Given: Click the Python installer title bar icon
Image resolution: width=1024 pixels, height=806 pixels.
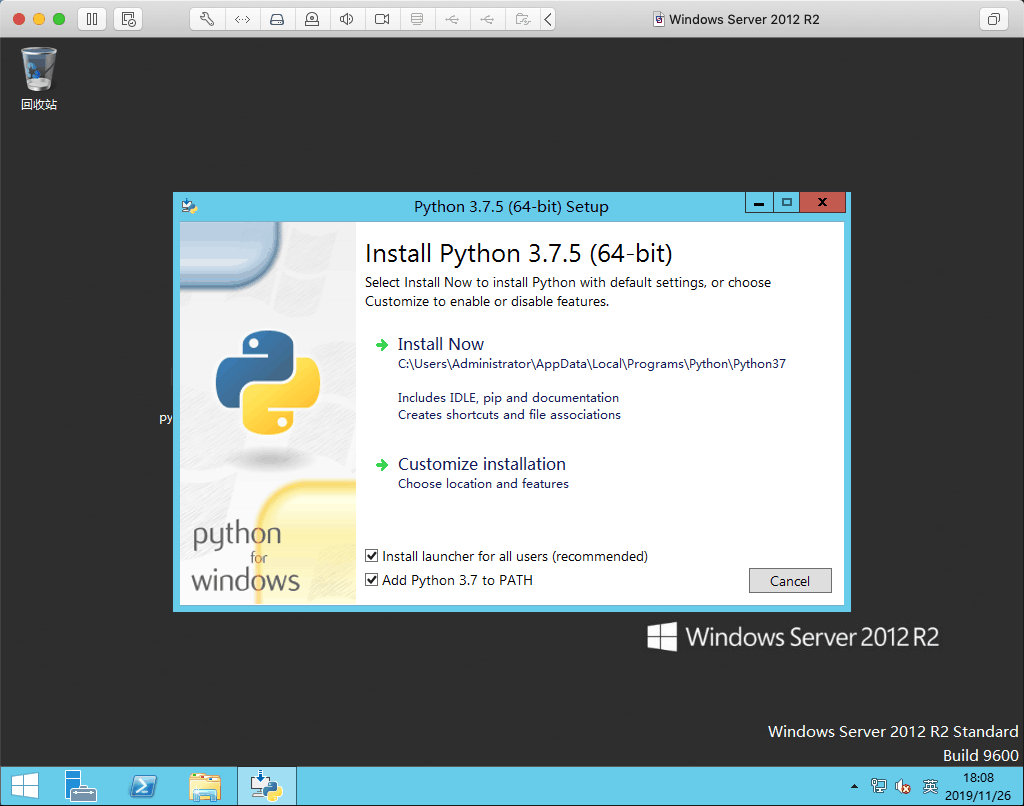Looking at the screenshot, I should (x=189, y=206).
